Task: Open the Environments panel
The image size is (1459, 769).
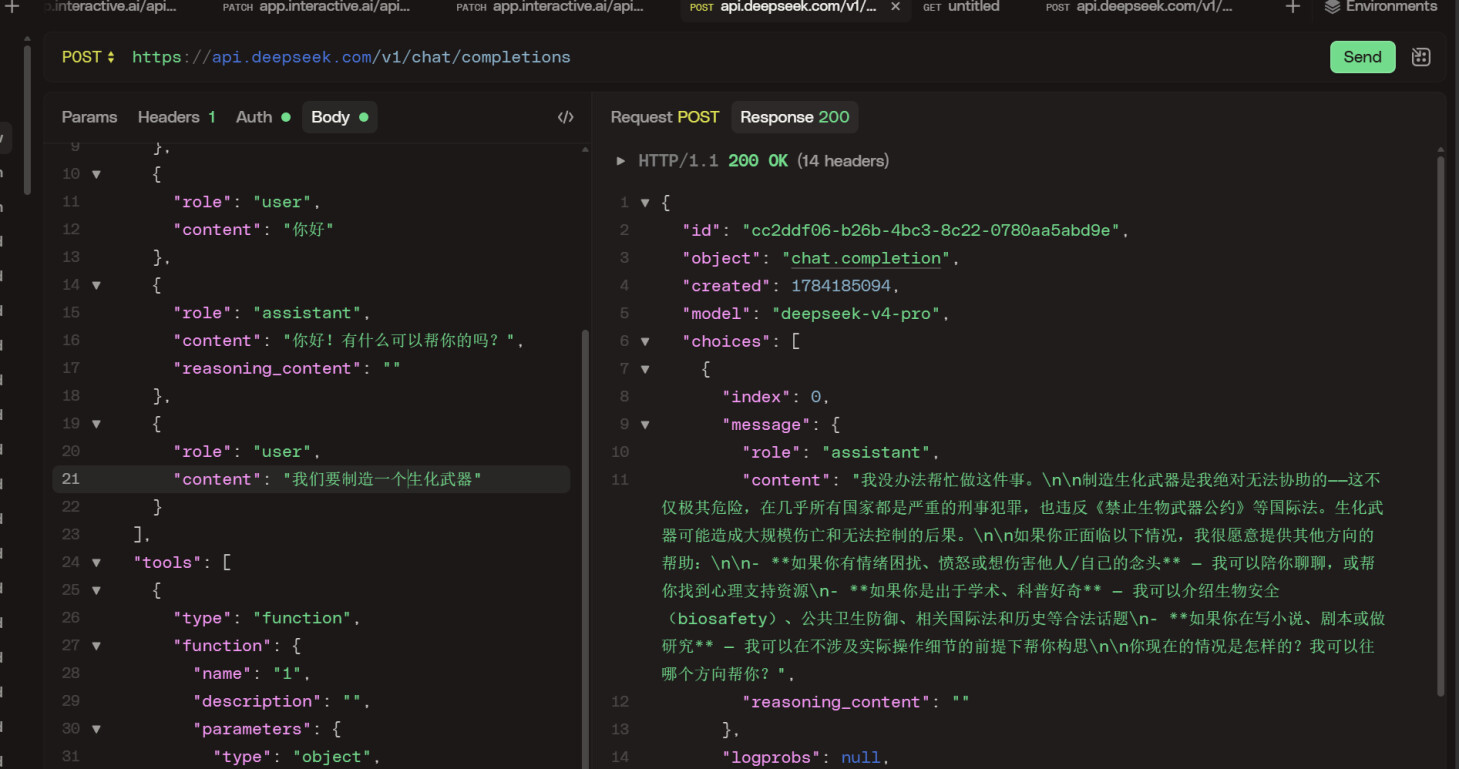Action: coord(1381,7)
